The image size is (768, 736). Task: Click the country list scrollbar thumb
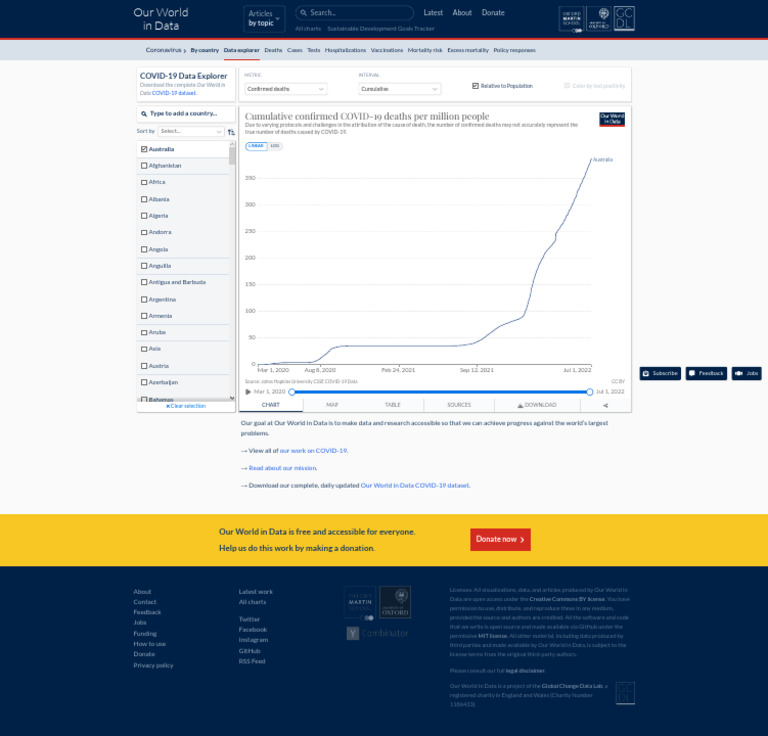(232, 156)
